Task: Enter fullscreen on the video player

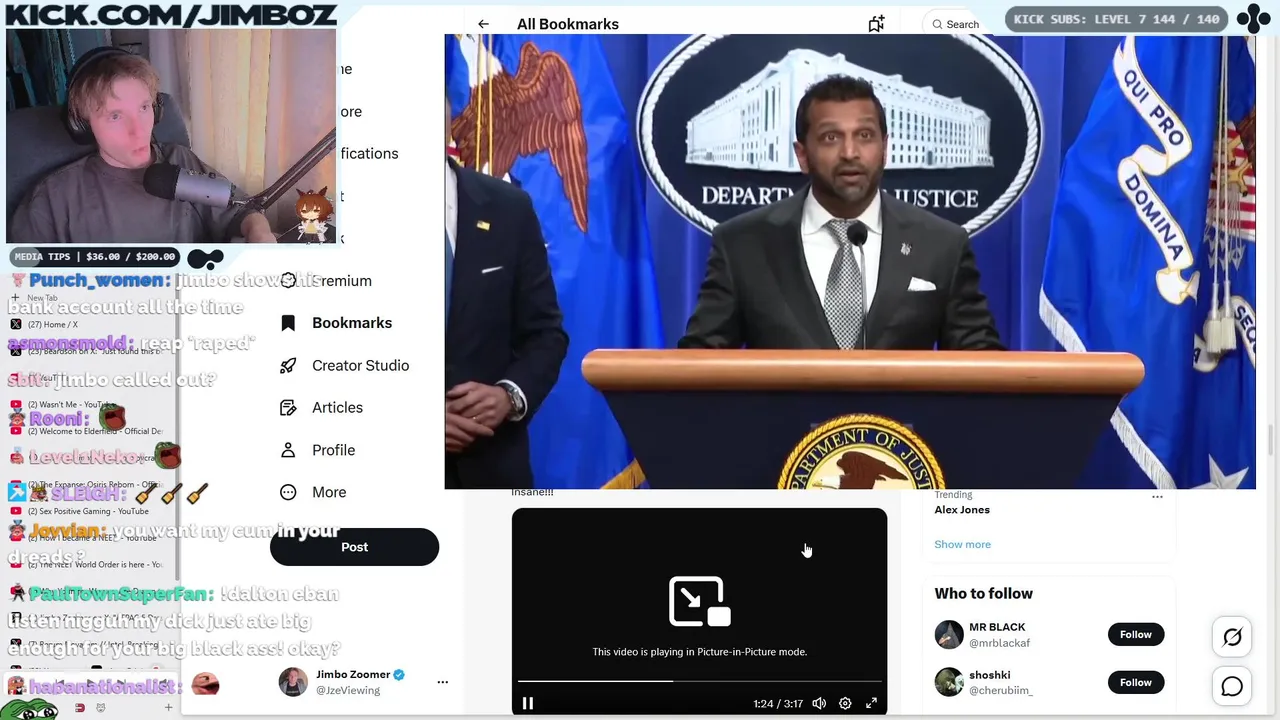Action: 871,703
